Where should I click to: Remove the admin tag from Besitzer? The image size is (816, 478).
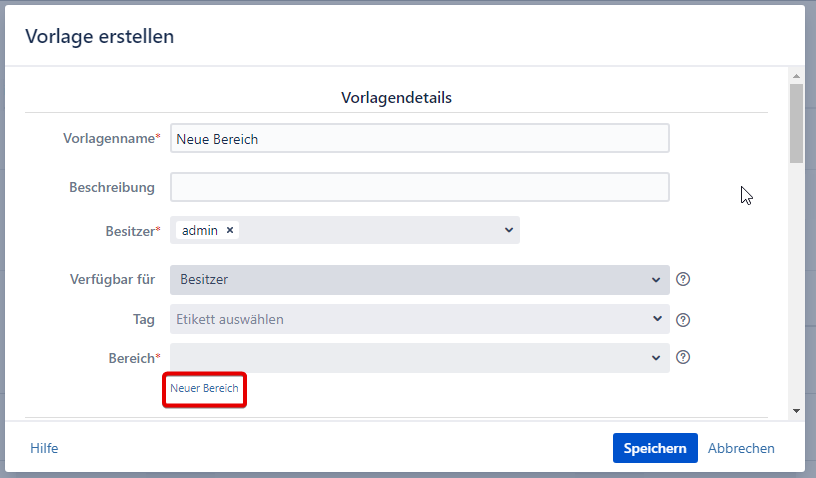[x=230, y=230]
